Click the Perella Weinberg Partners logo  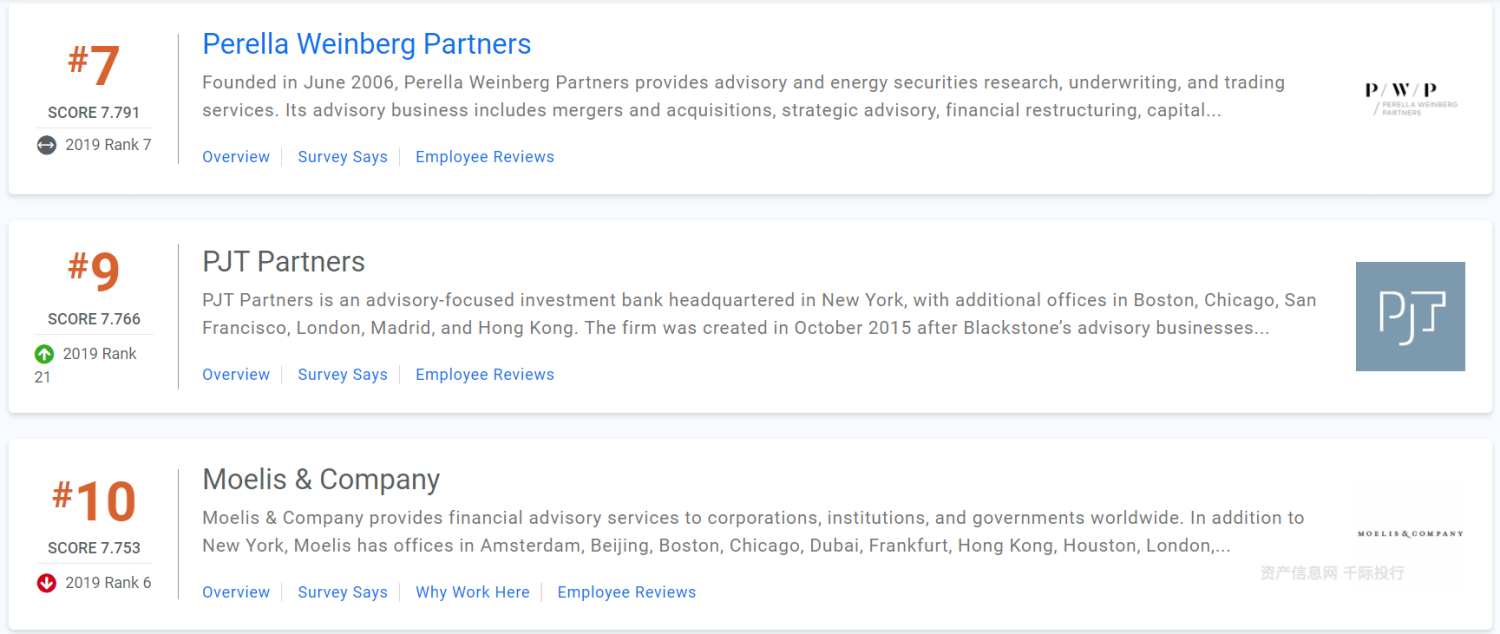[x=1410, y=98]
